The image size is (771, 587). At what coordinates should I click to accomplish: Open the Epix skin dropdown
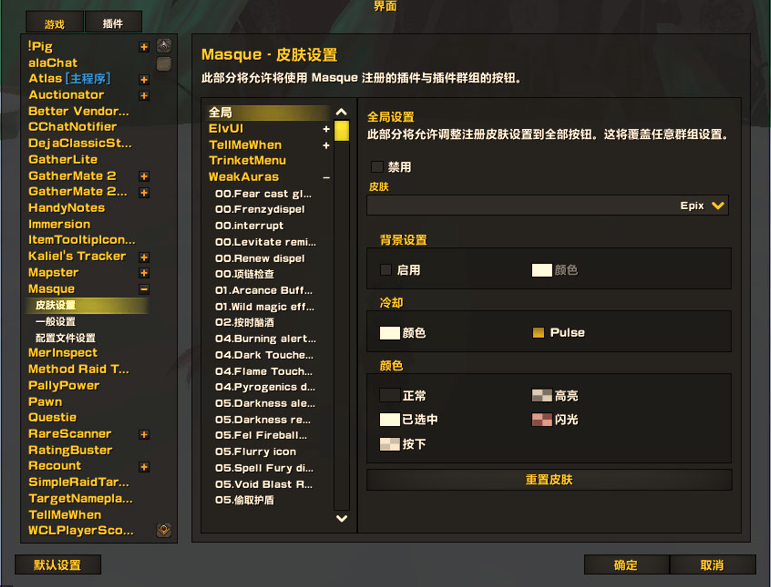pos(547,205)
